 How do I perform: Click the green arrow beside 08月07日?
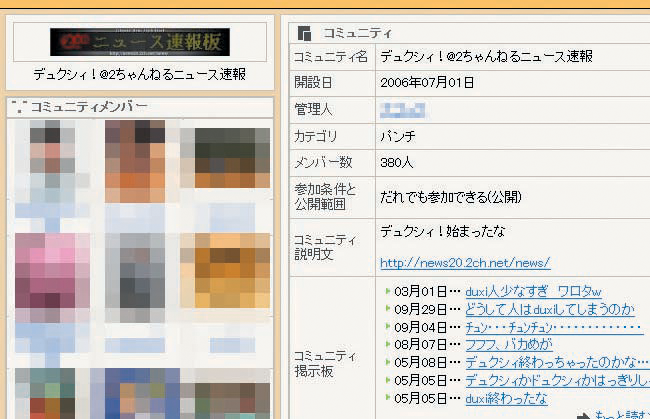click(x=388, y=344)
